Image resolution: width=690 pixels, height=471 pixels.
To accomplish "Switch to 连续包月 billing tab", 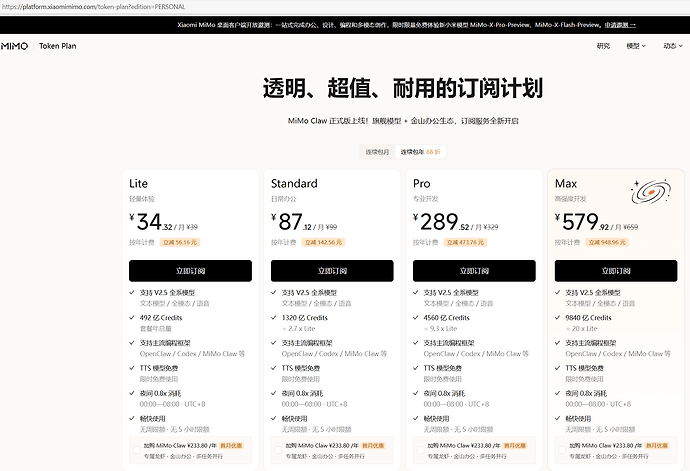I will [x=377, y=152].
